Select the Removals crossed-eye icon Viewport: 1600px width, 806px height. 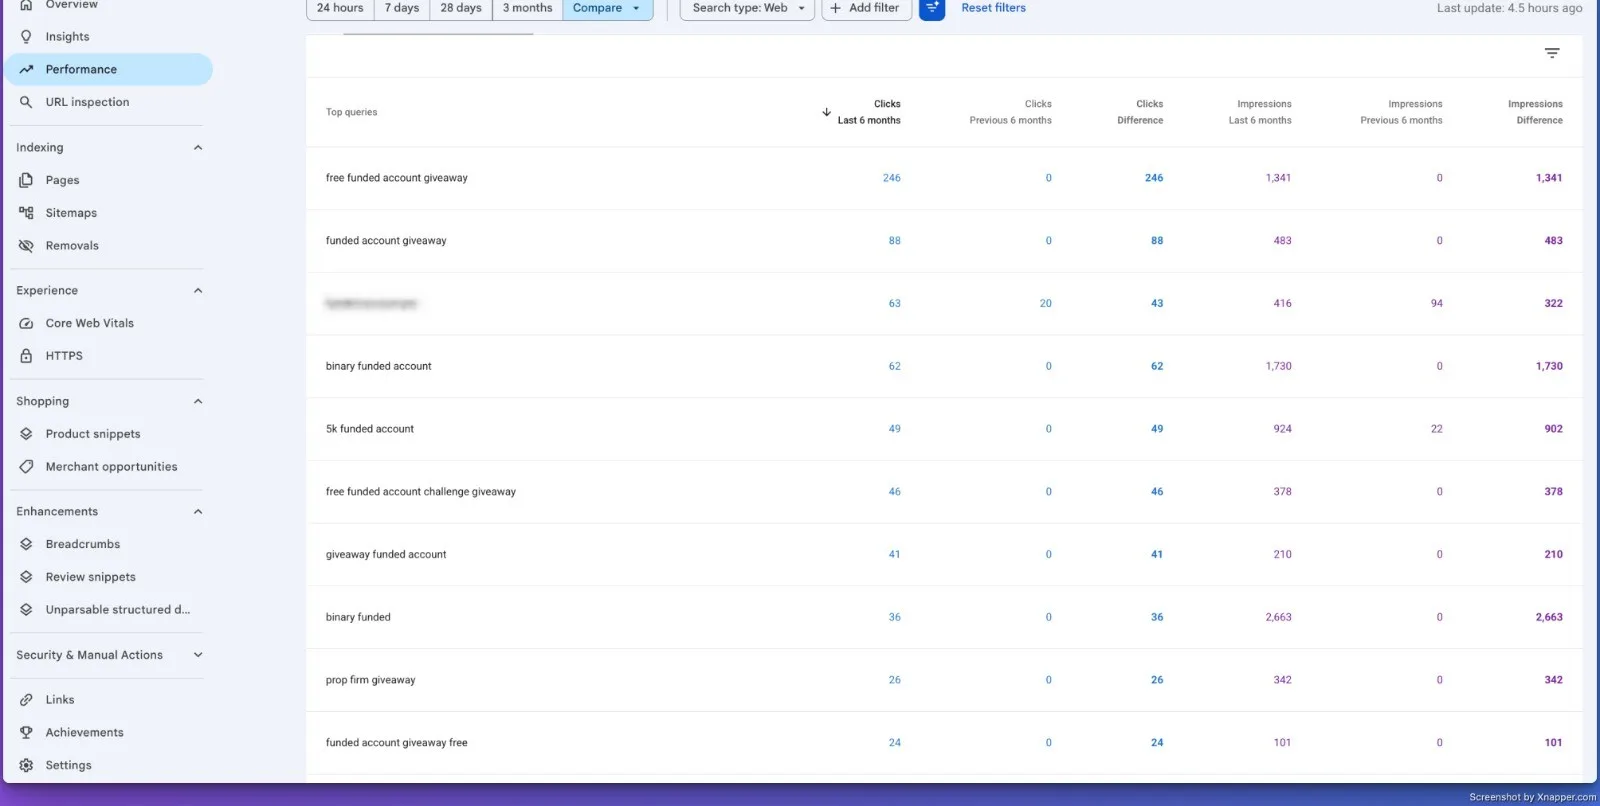(x=26, y=246)
